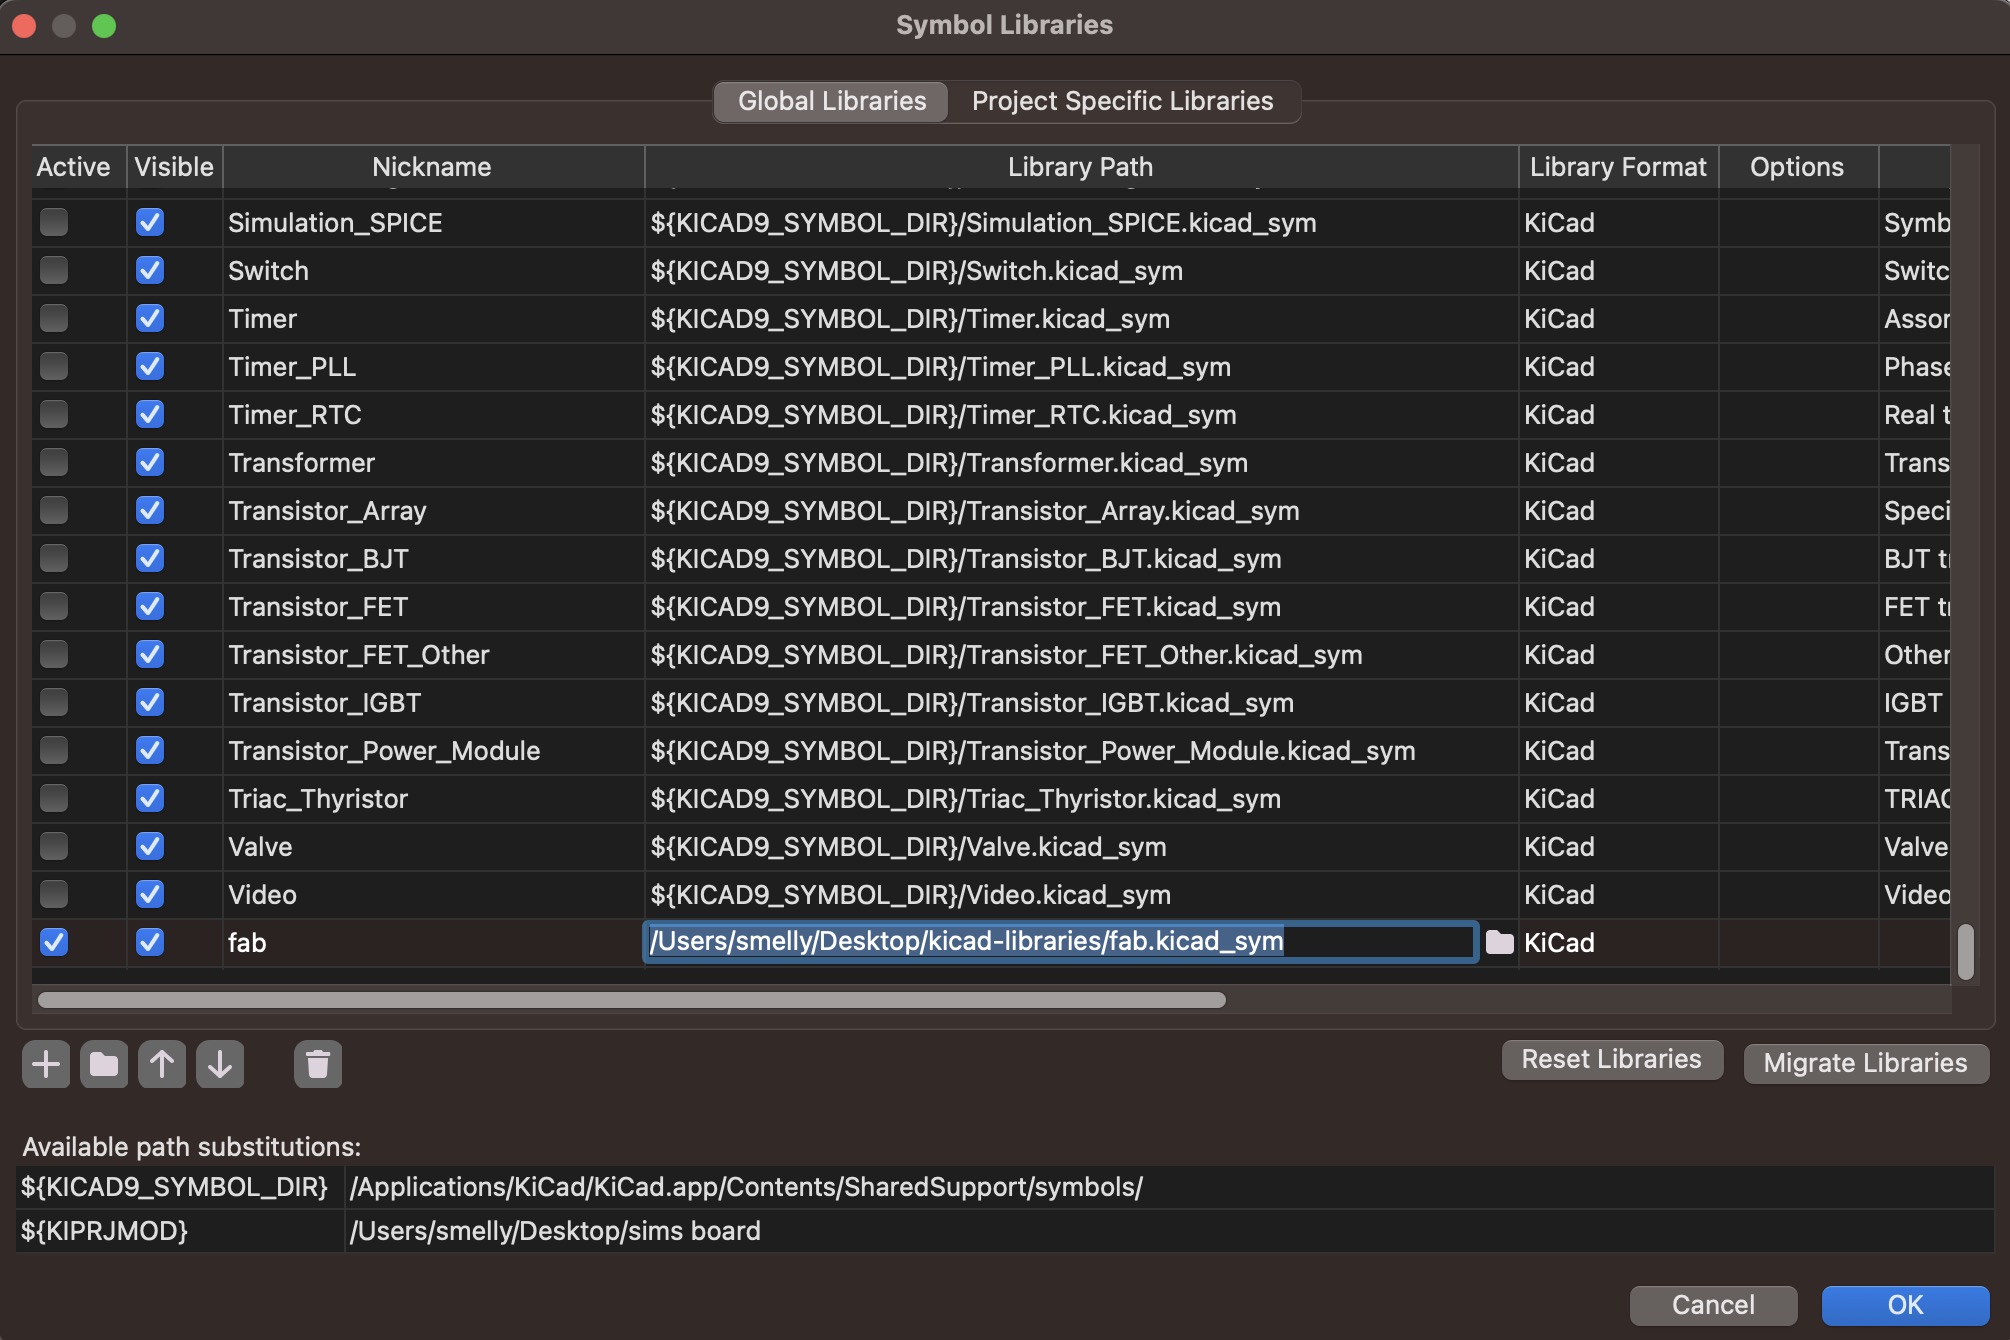The height and width of the screenshot is (1340, 2010).
Task: Select the Transistor_Power_Module nickname cell
Action: [x=433, y=751]
